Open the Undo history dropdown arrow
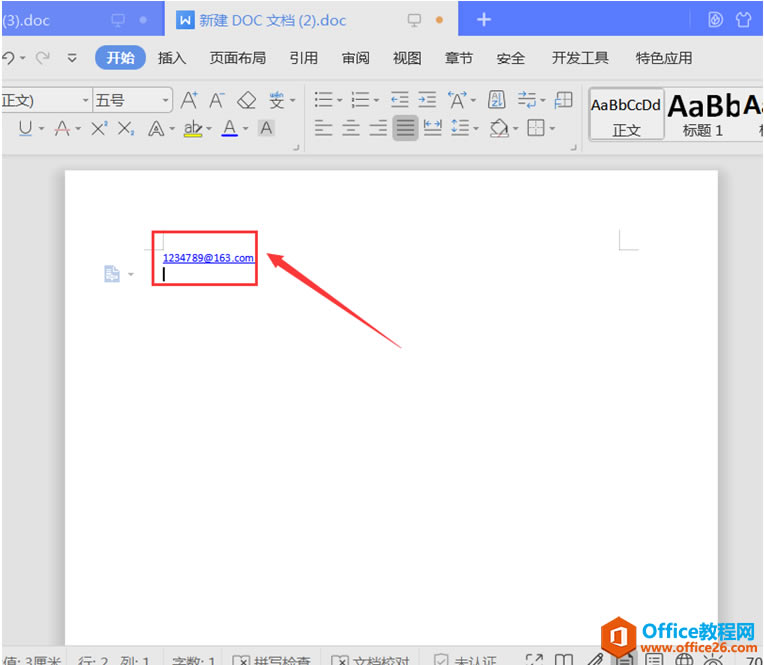The image size is (764, 665). tap(23, 58)
